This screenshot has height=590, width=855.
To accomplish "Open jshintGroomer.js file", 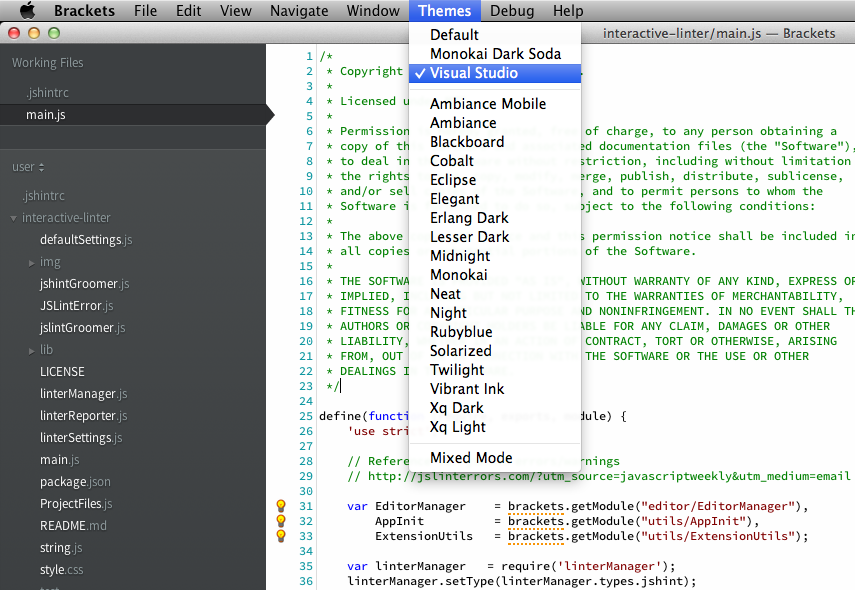I will 85,284.
